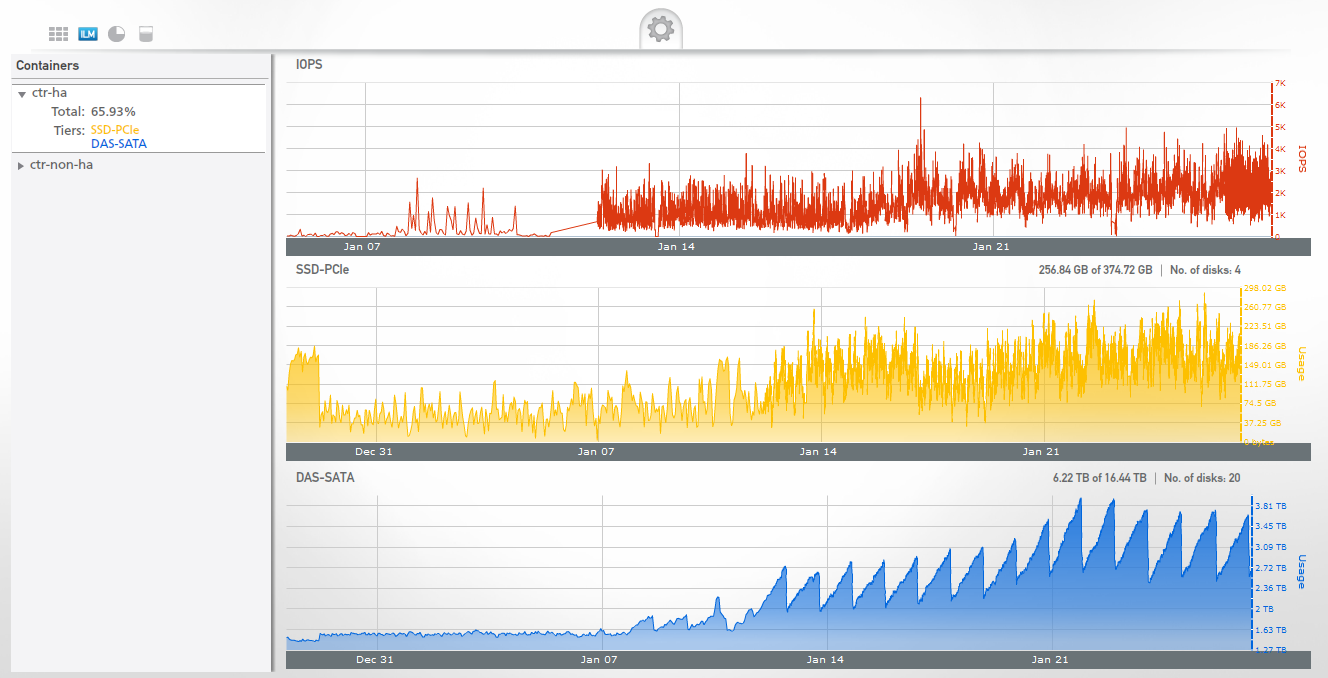Click the Jan 07 marker on IOPS timeline
Screen dimensions: 1328x678
click(362, 247)
